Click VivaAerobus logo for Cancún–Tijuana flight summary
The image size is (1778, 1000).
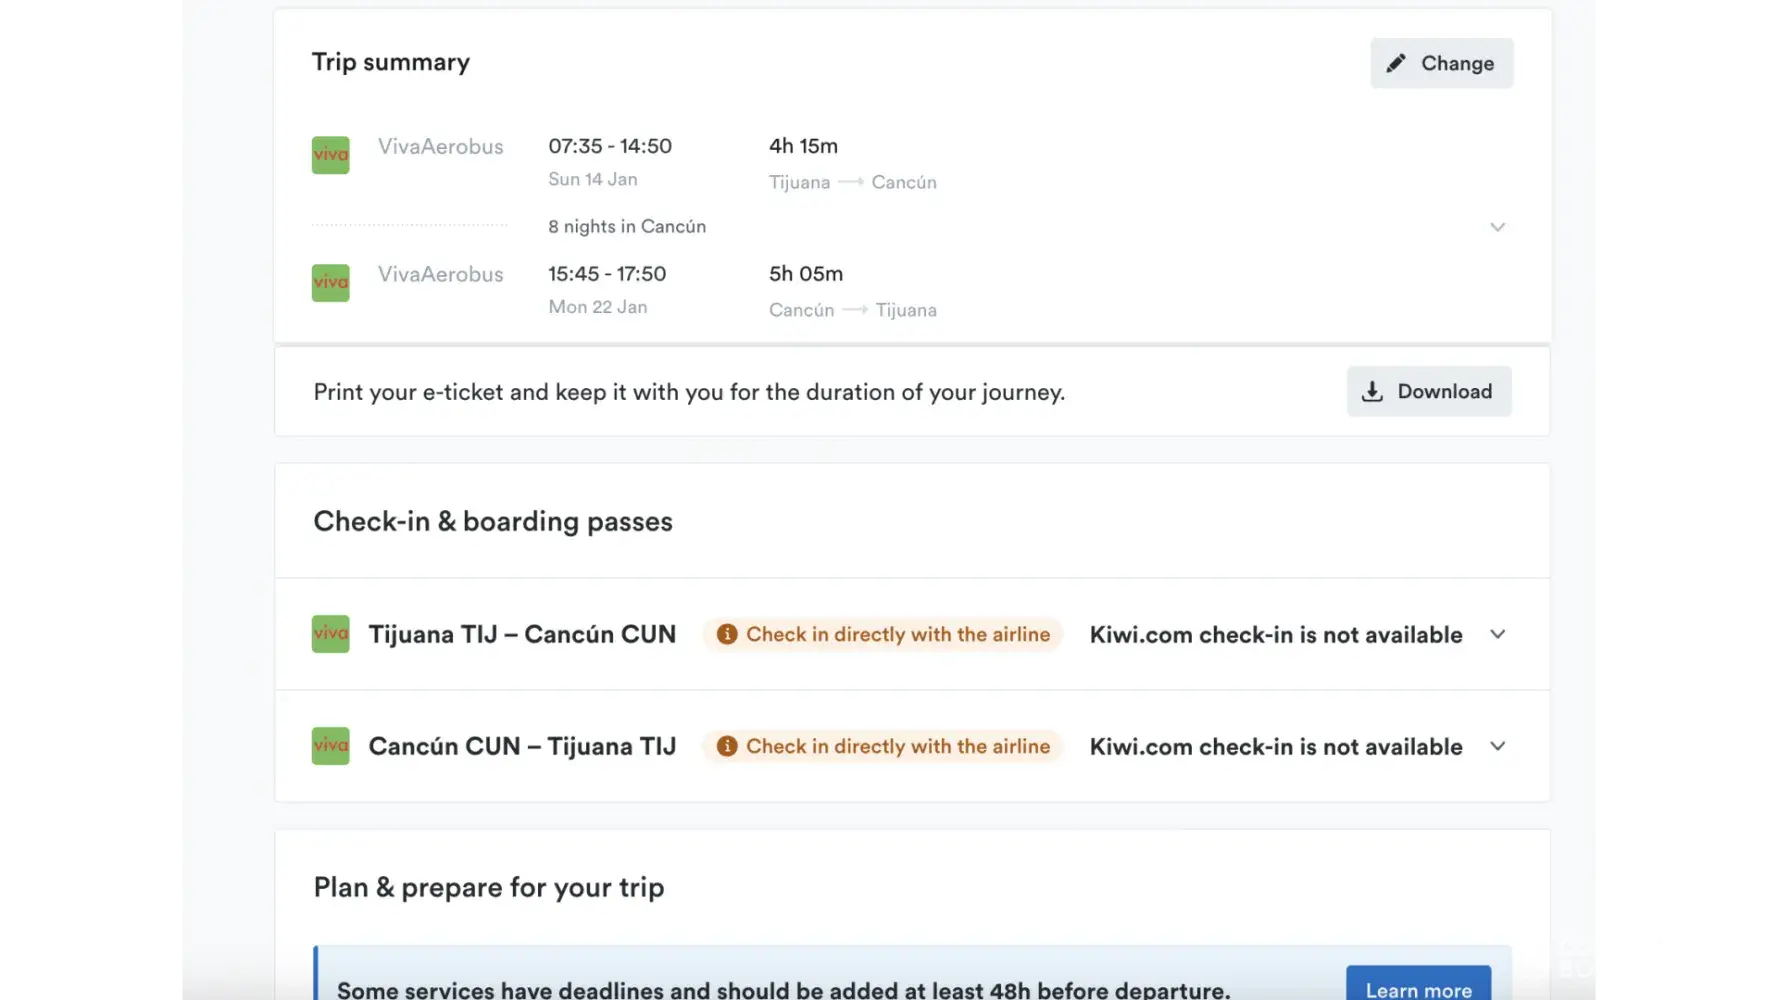[331, 283]
